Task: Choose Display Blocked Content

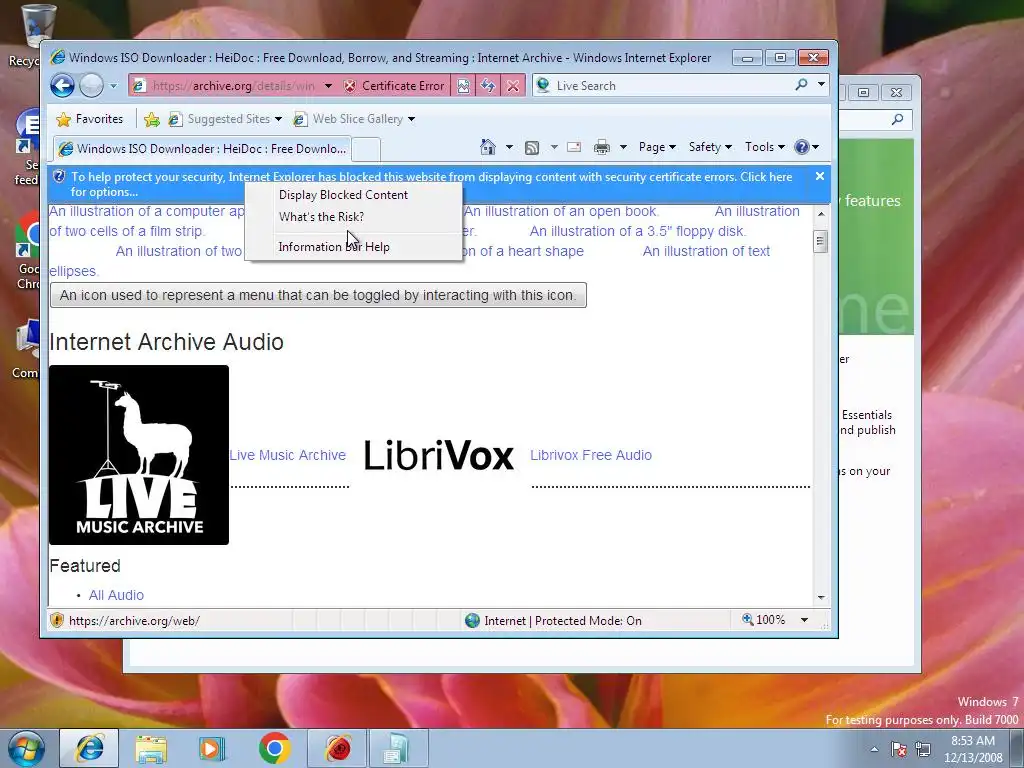Action: click(344, 195)
